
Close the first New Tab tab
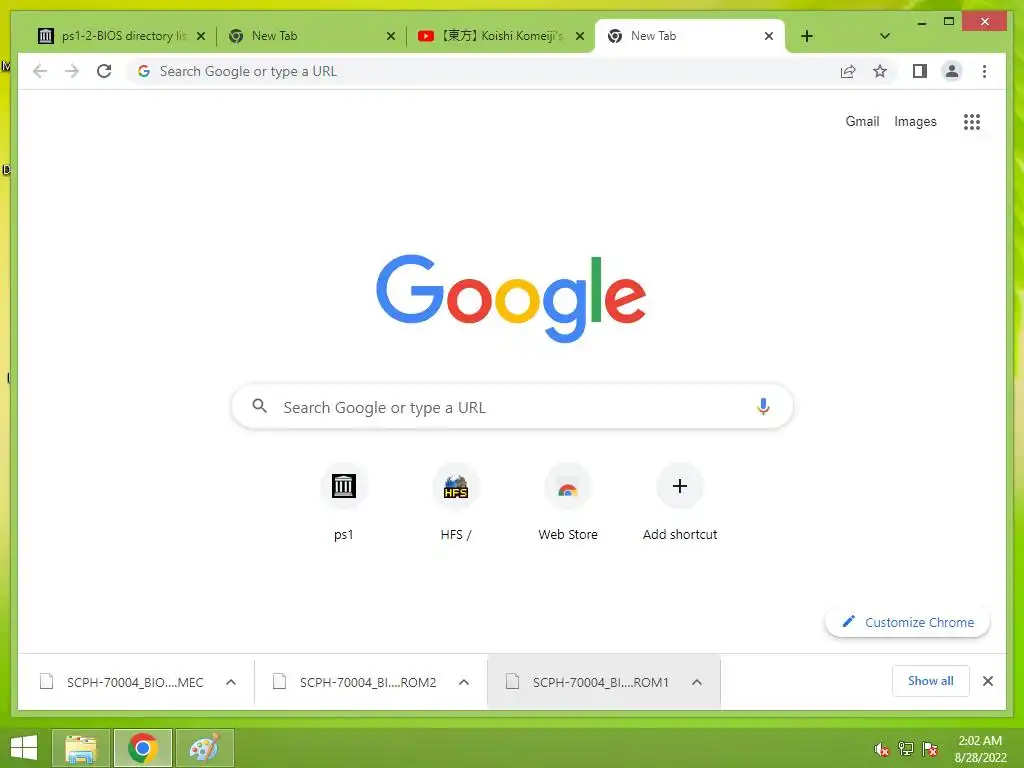click(391, 36)
